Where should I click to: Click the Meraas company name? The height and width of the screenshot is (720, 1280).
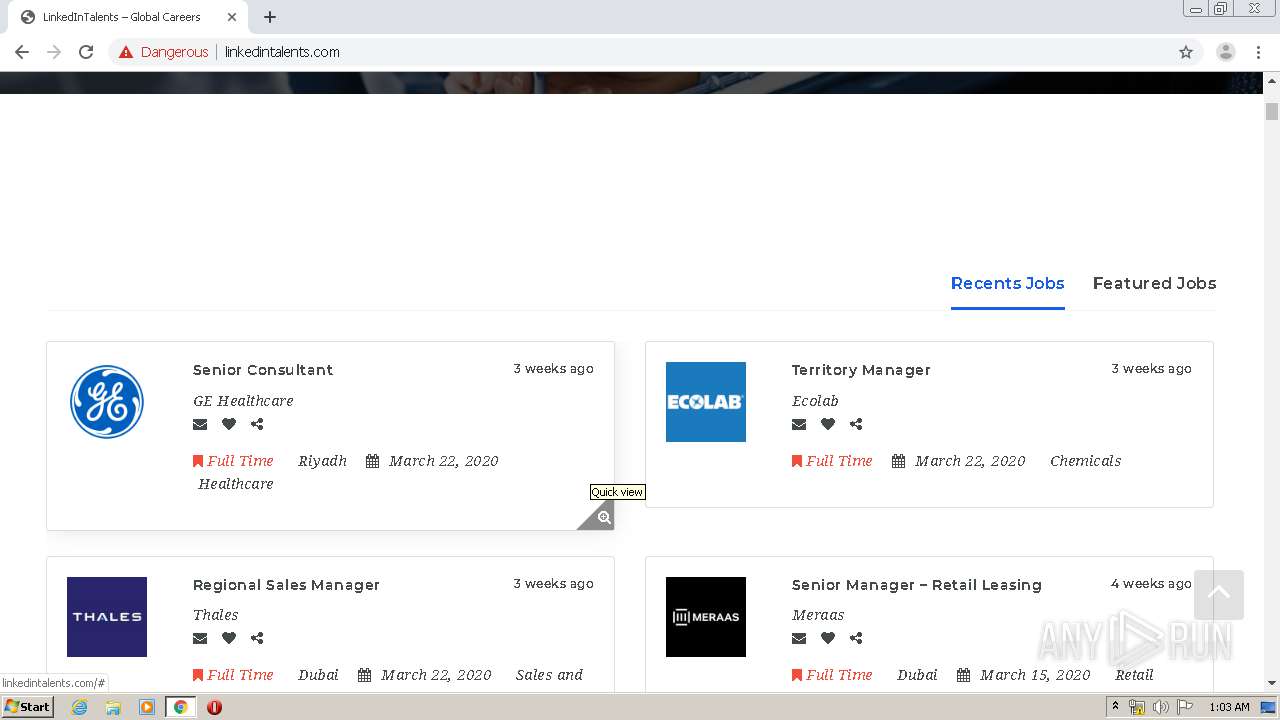[818, 615]
